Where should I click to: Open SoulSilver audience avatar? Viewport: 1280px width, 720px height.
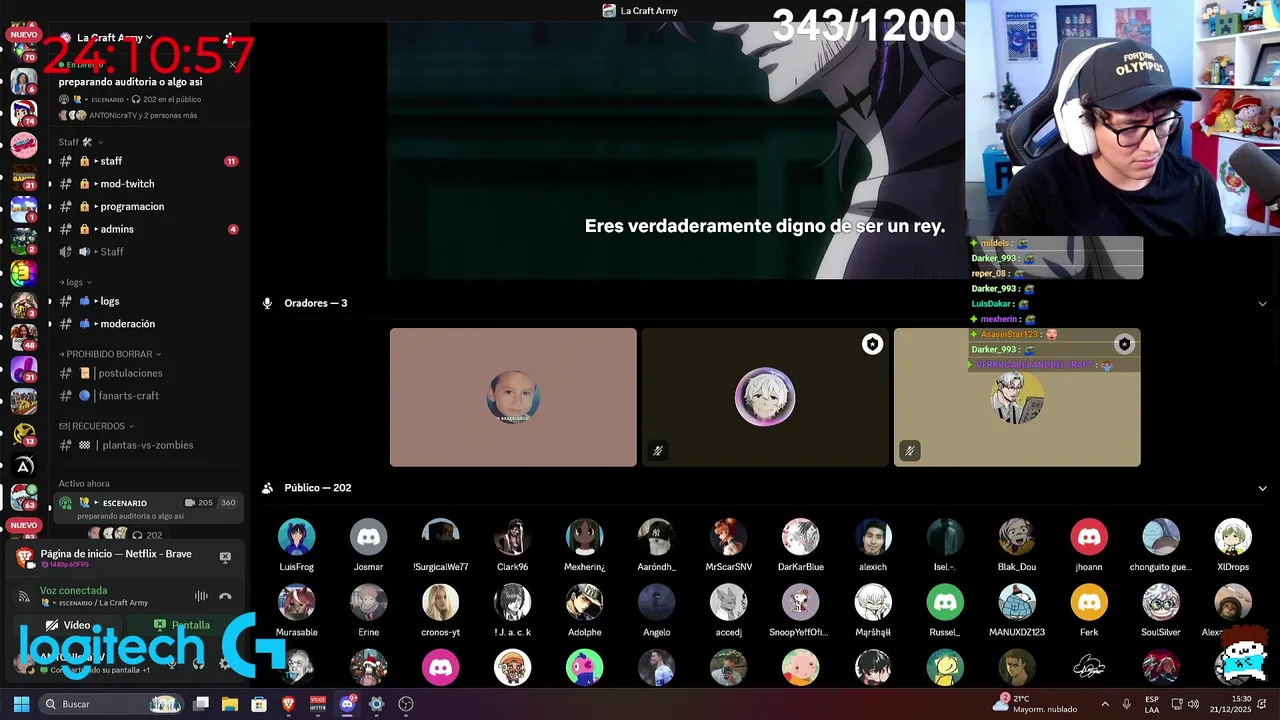pos(1161,603)
